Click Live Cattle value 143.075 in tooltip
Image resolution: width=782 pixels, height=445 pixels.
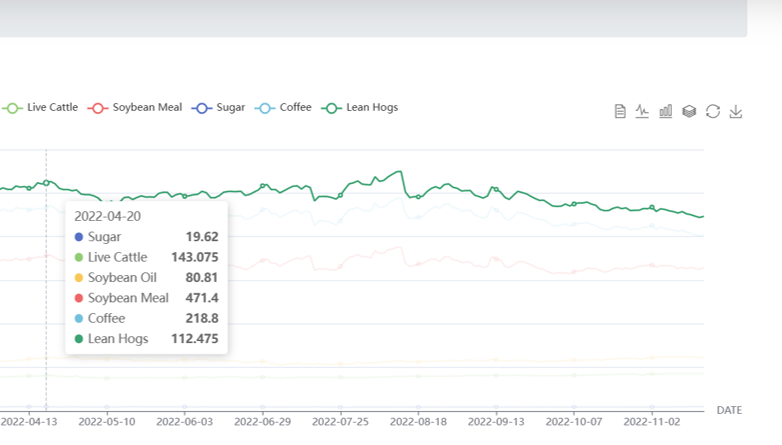click(x=195, y=257)
